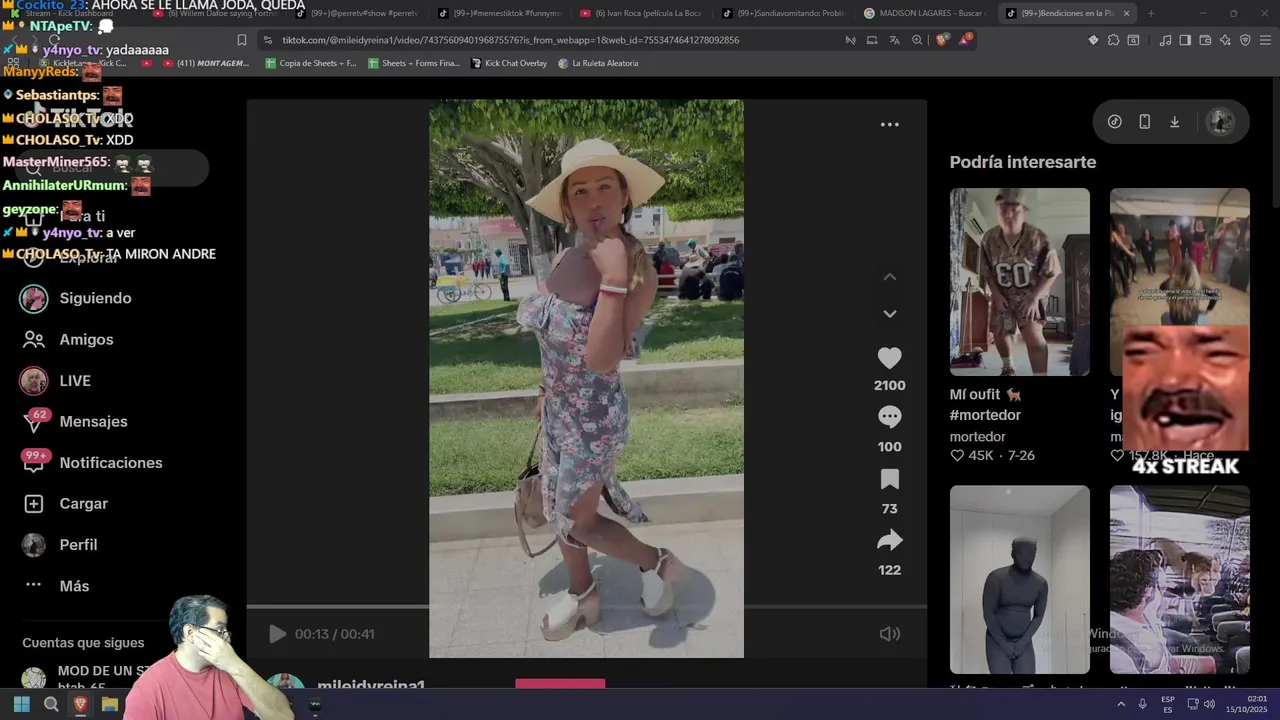Switch to the #memestiktok tab
Screen dimensions: 1280x720
(499, 13)
